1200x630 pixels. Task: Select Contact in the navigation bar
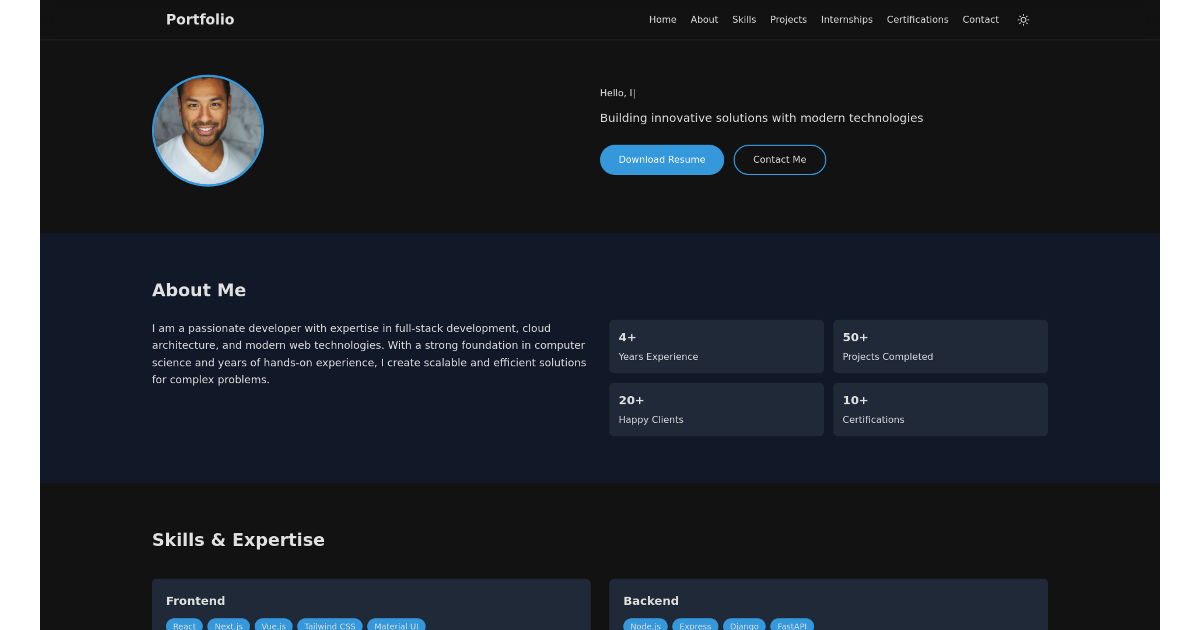pyautogui.click(x=980, y=19)
